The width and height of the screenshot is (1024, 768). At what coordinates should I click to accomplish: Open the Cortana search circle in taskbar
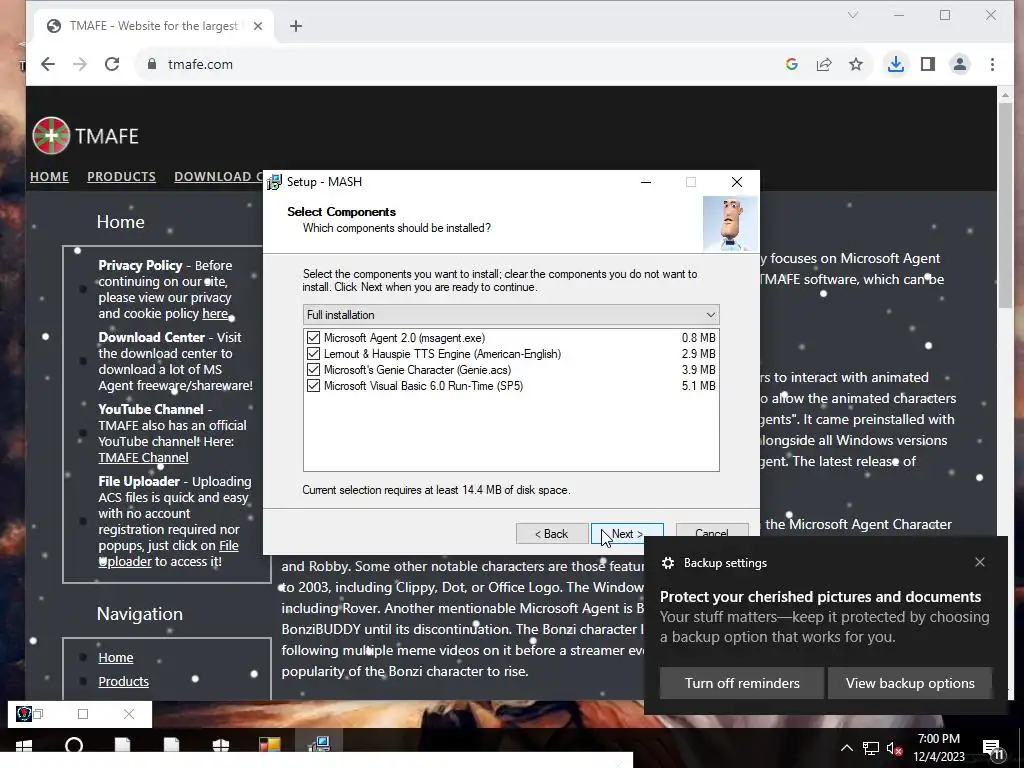74,745
